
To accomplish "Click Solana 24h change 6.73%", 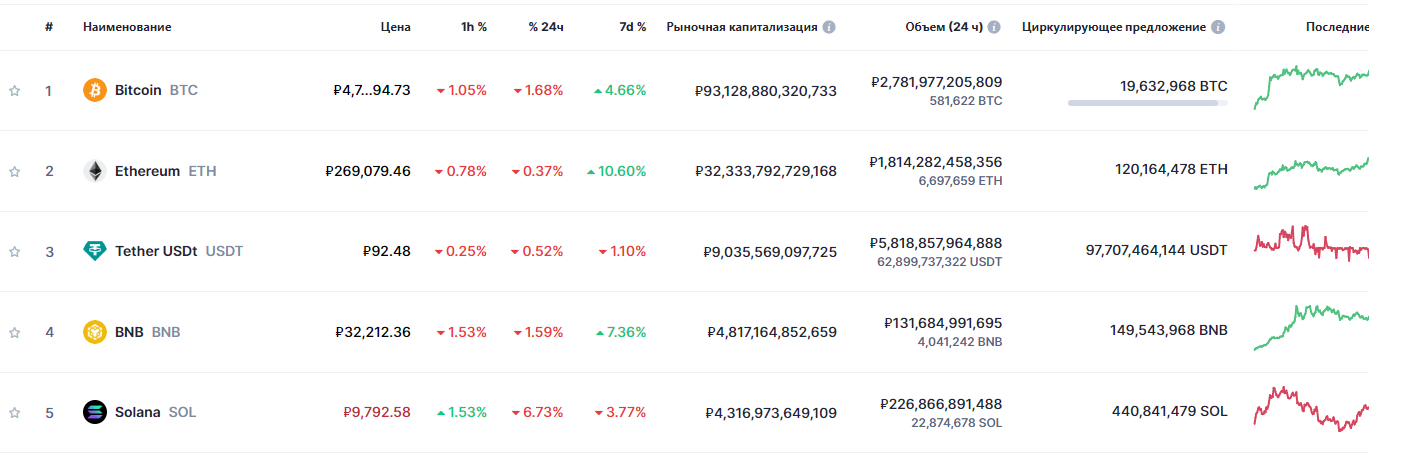I will 537,412.
